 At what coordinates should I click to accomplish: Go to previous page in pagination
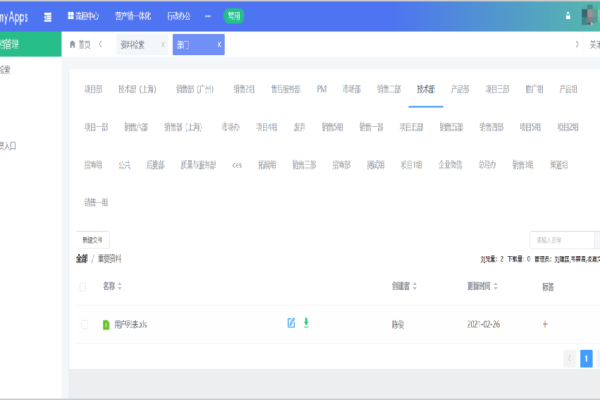tap(569, 359)
